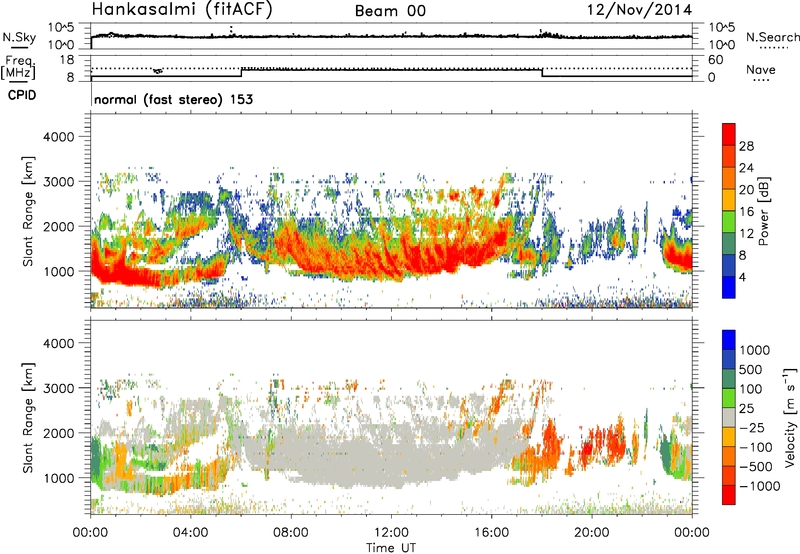The width and height of the screenshot is (800, 554).
Task: Click '1000' on the velocity panel range axis
Action: (x=58, y=478)
